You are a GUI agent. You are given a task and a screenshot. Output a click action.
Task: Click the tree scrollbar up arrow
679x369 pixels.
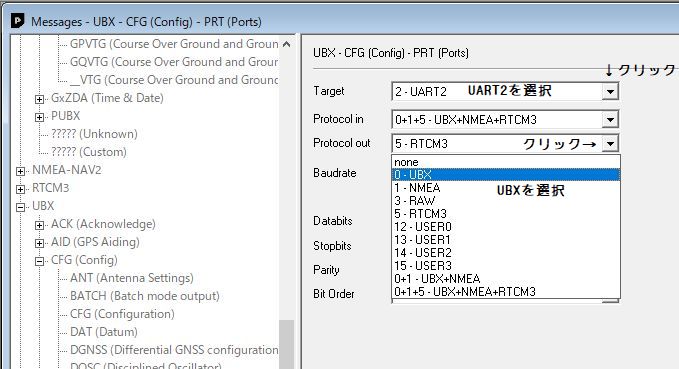click(x=286, y=44)
